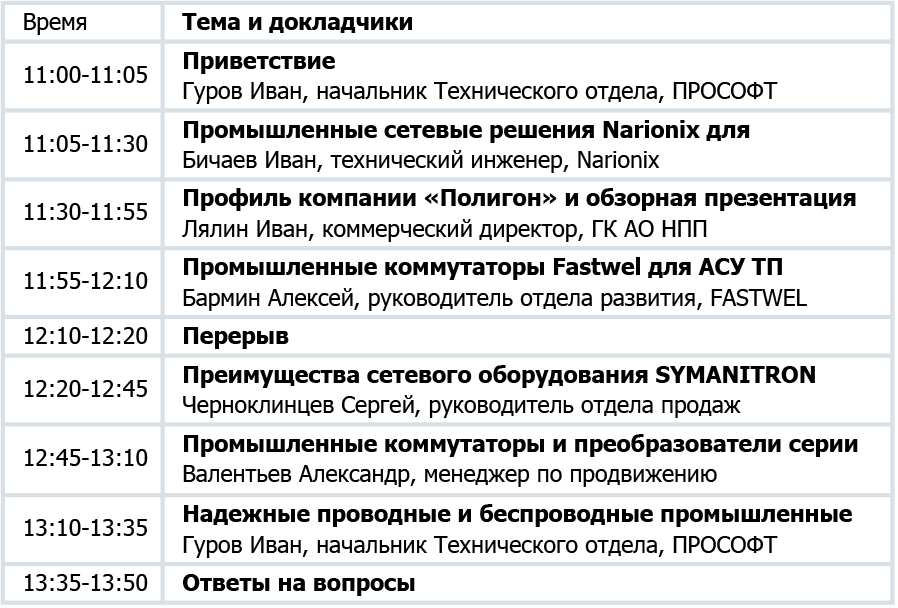Open "Надежные проводные и беспроводные промышленные" title

point(517,514)
